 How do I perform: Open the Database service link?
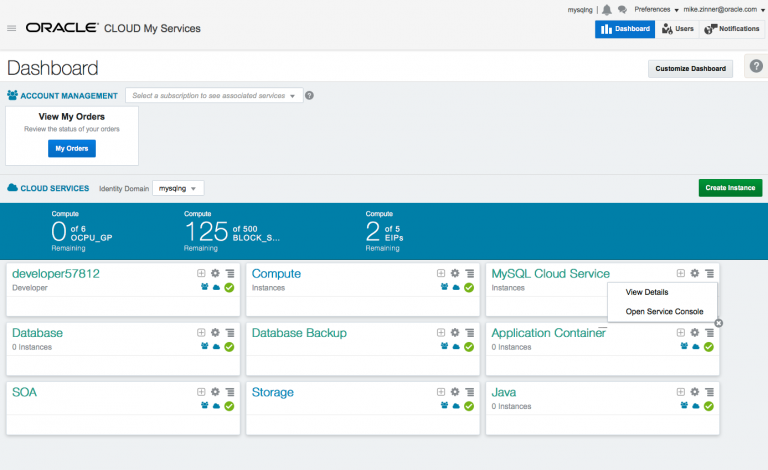tap(37, 333)
